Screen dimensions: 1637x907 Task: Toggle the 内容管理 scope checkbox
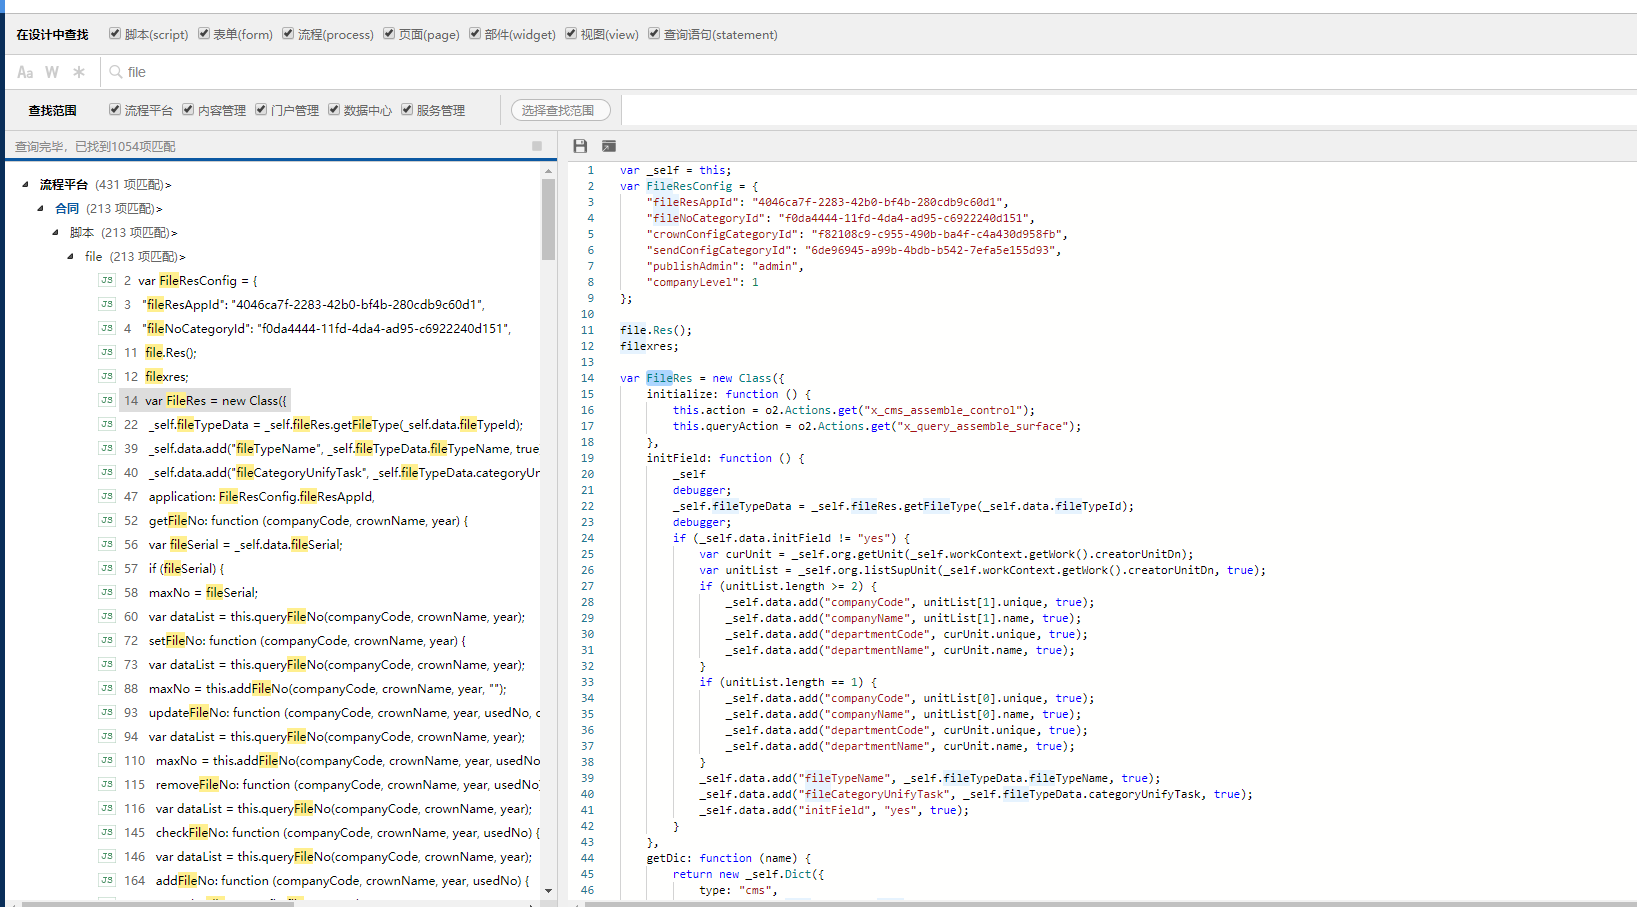pos(188,109)
